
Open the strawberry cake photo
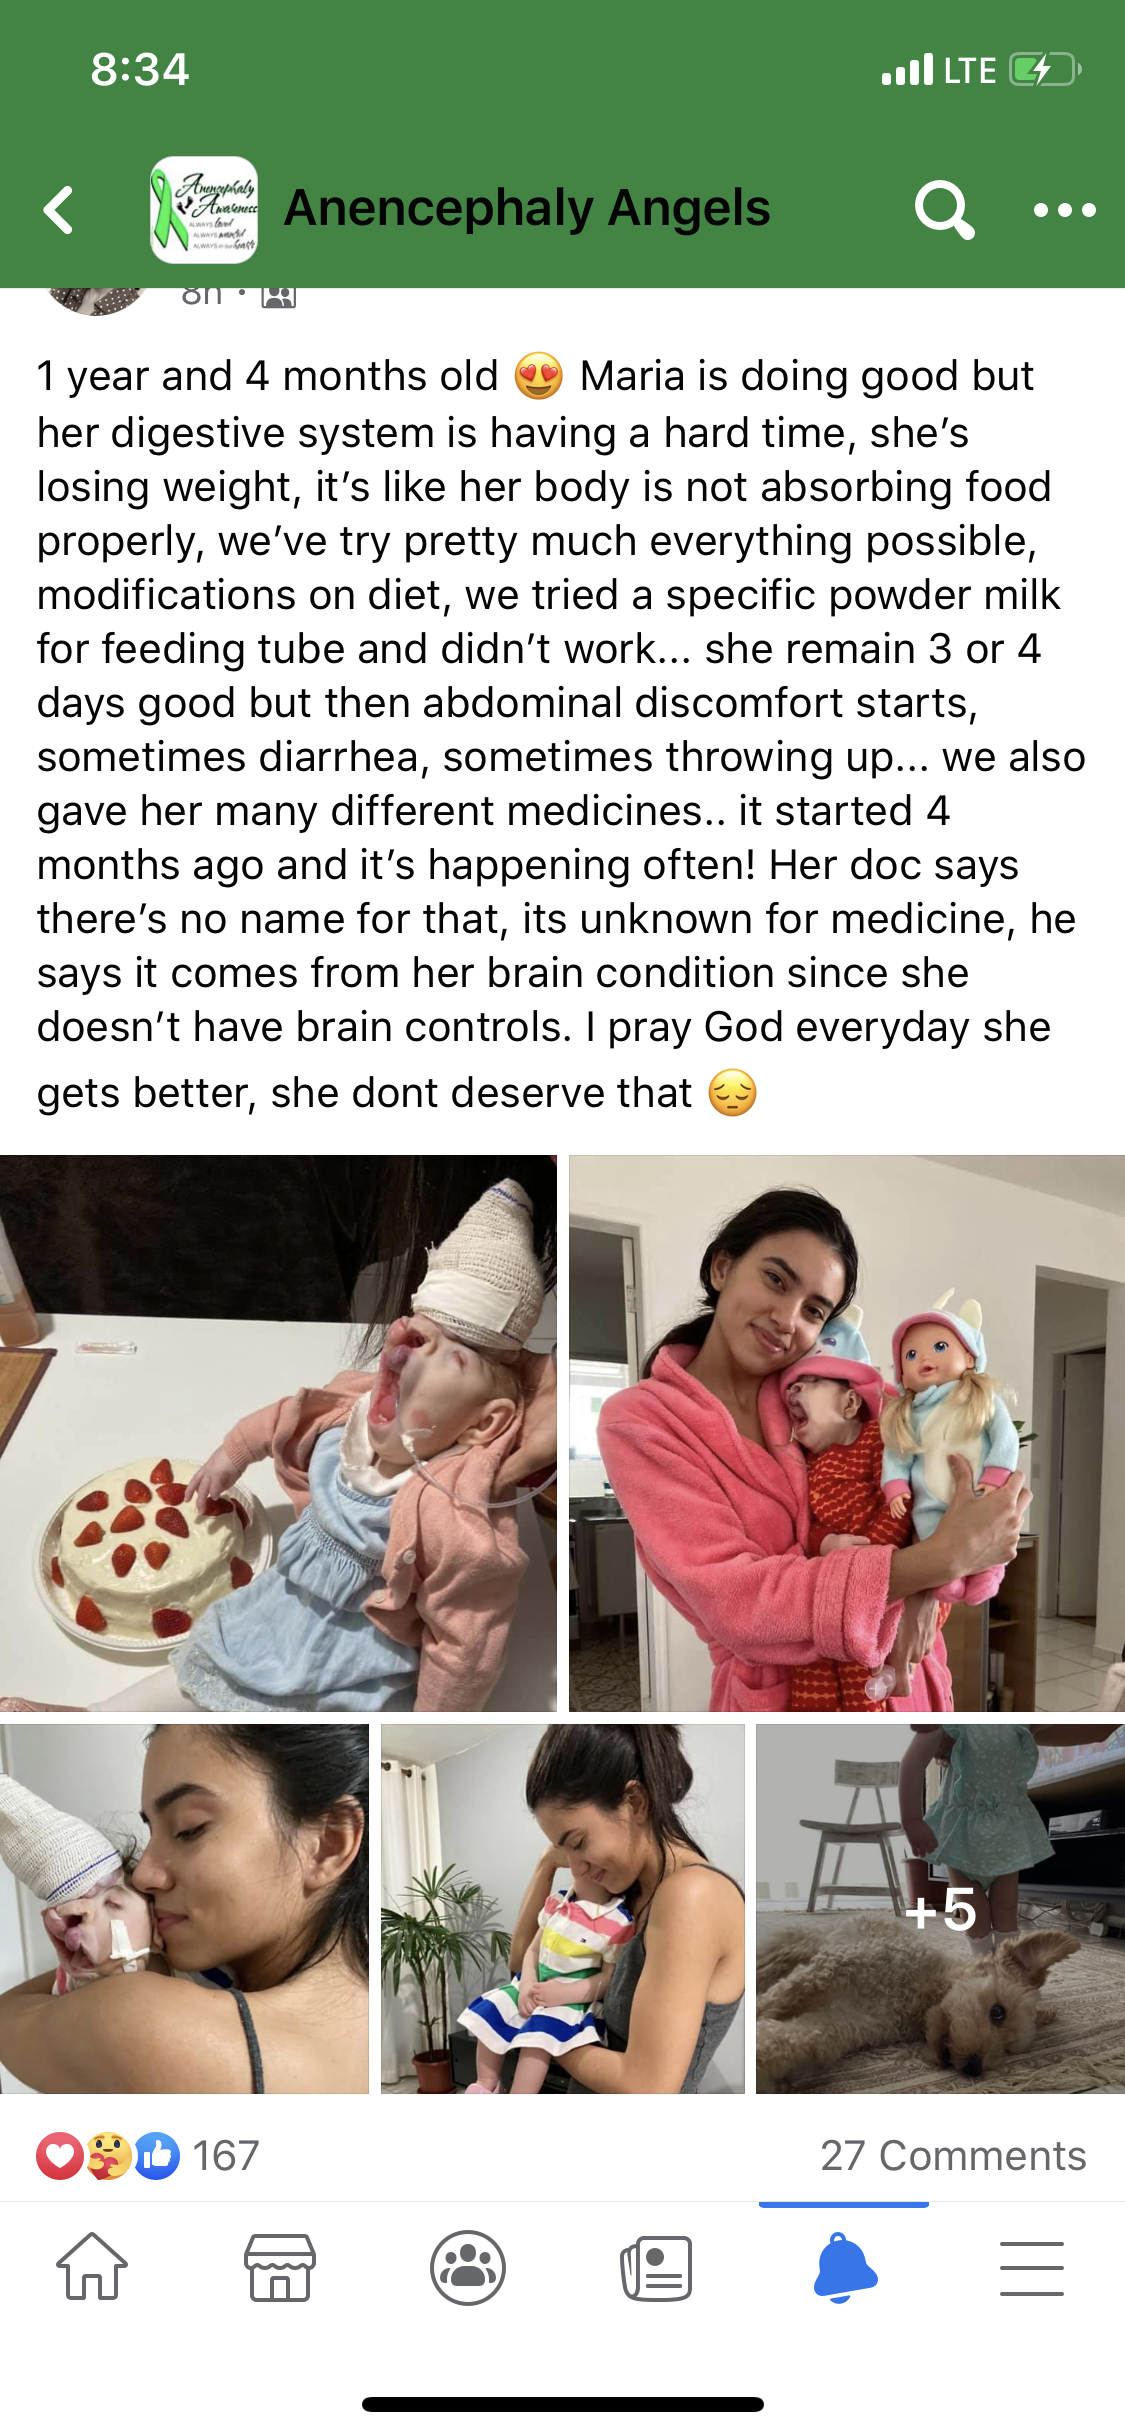coord(278,1433)
